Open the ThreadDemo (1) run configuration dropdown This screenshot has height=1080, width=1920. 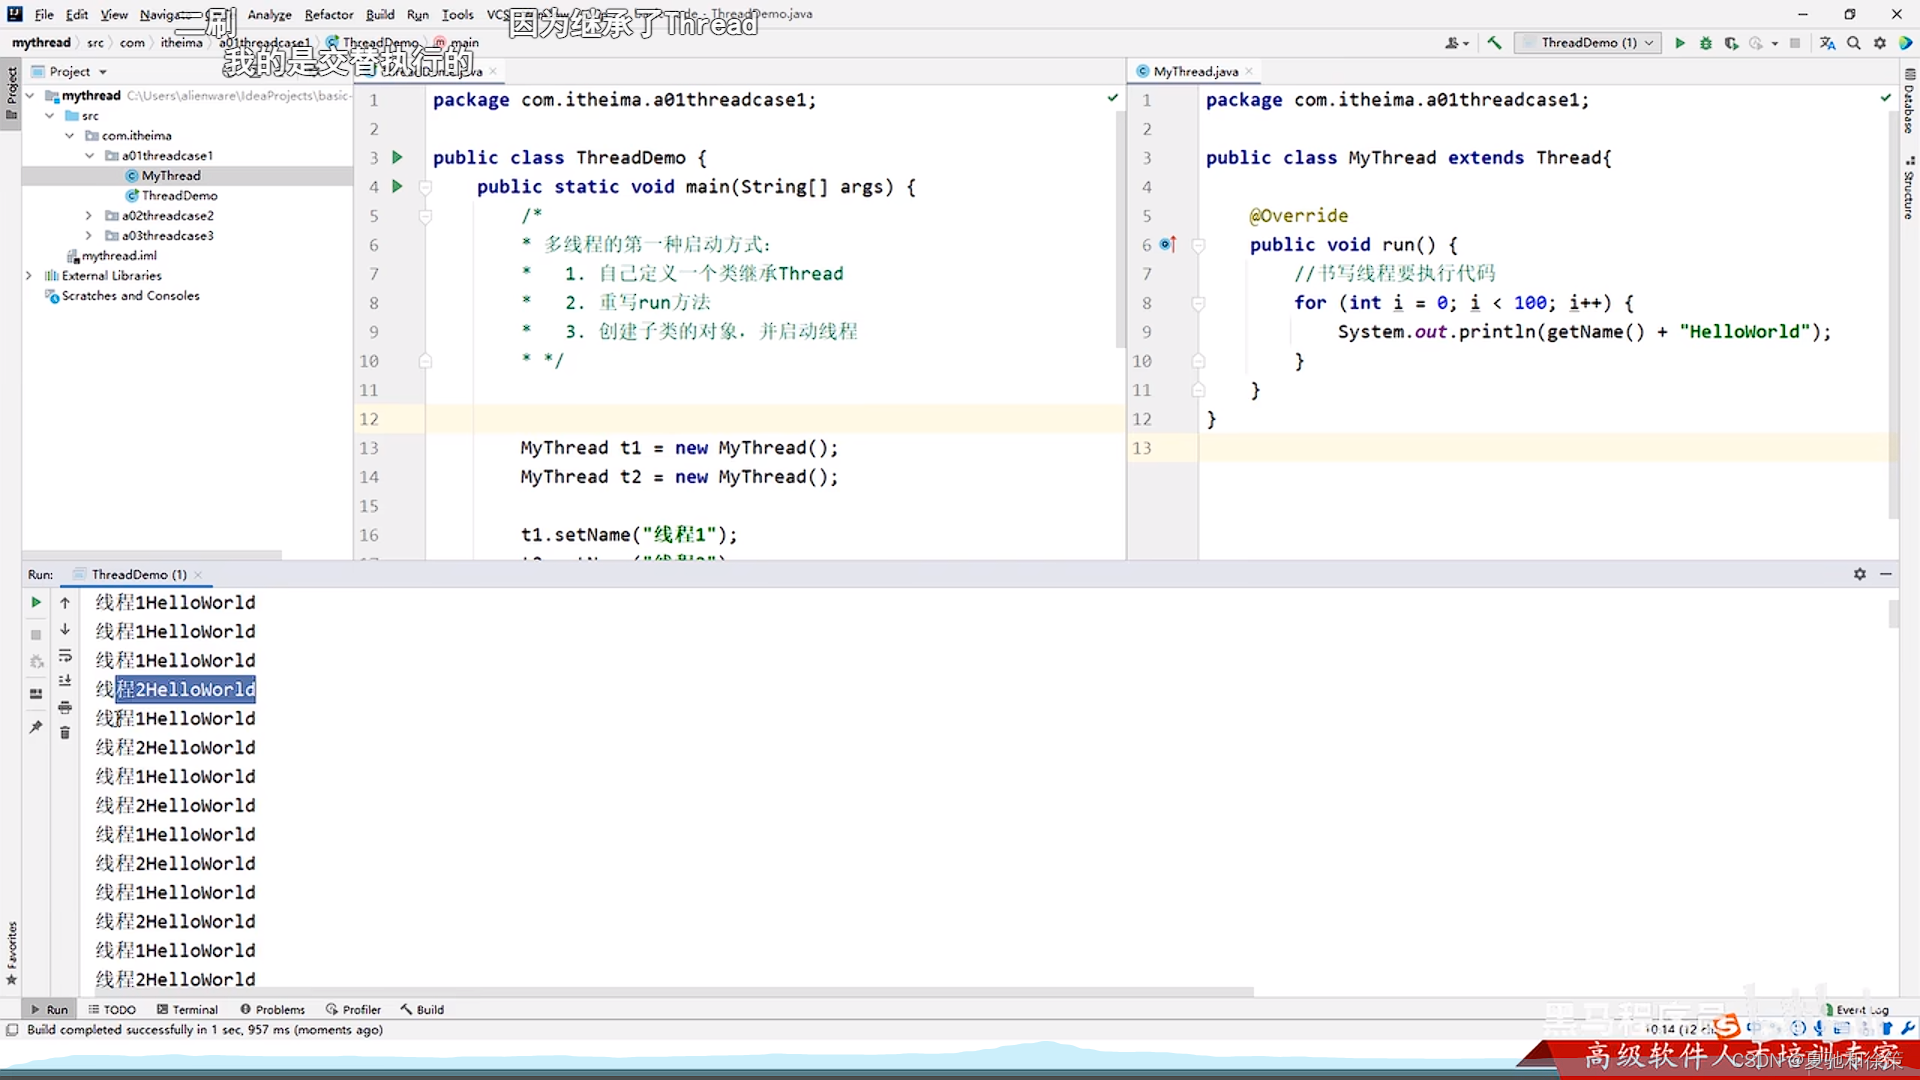point(1588,43)
